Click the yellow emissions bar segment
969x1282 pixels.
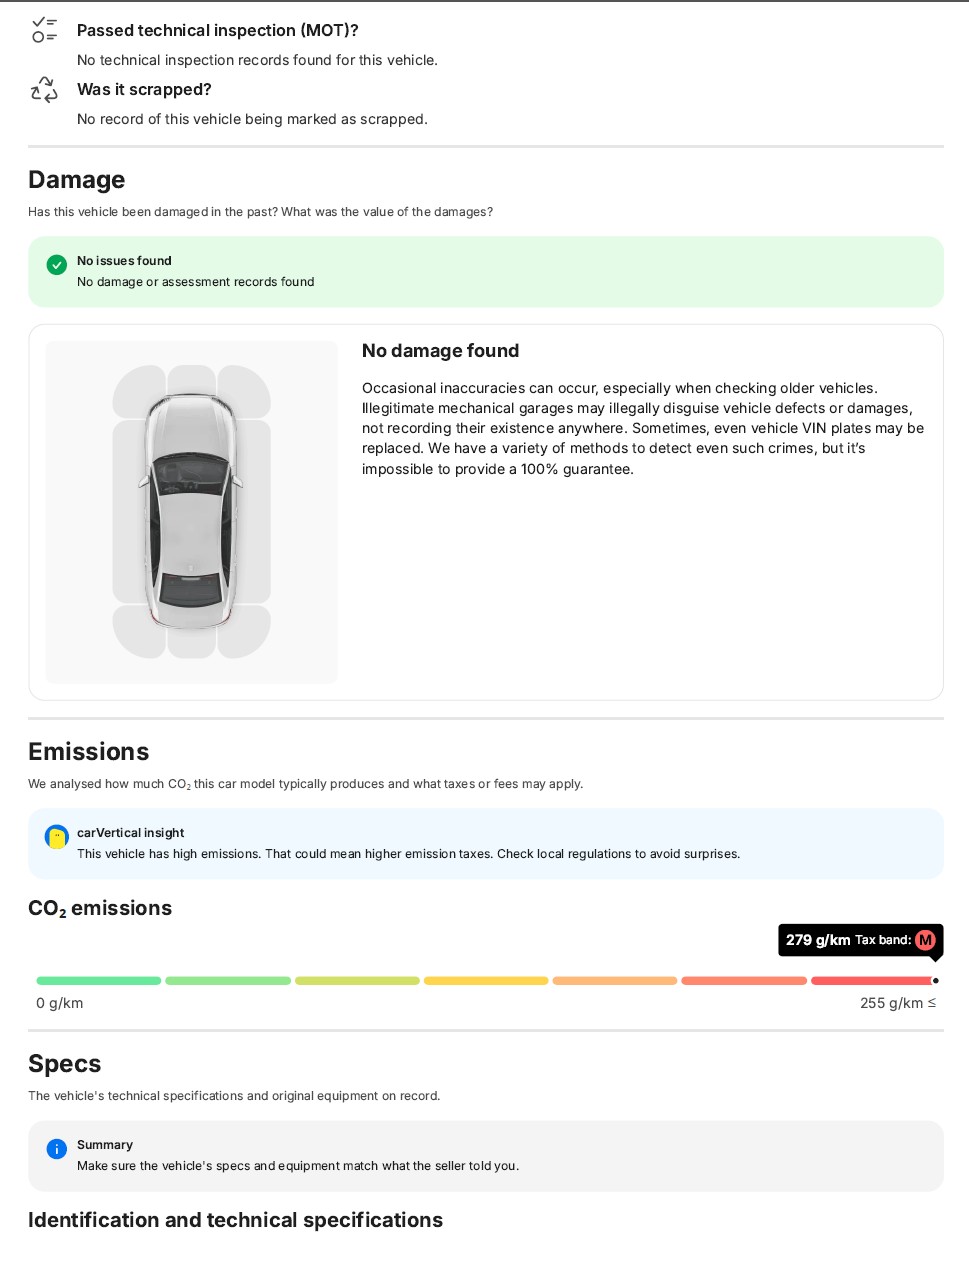coord(486,981)
